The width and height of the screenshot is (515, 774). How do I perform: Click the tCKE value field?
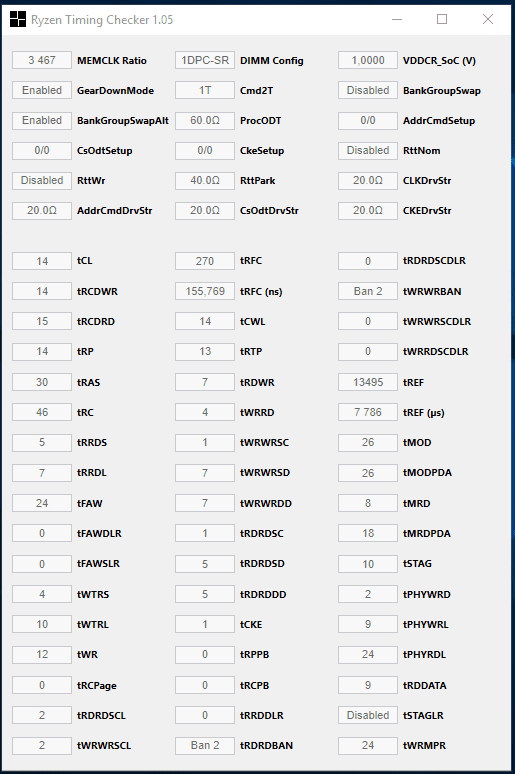(205, 624)
